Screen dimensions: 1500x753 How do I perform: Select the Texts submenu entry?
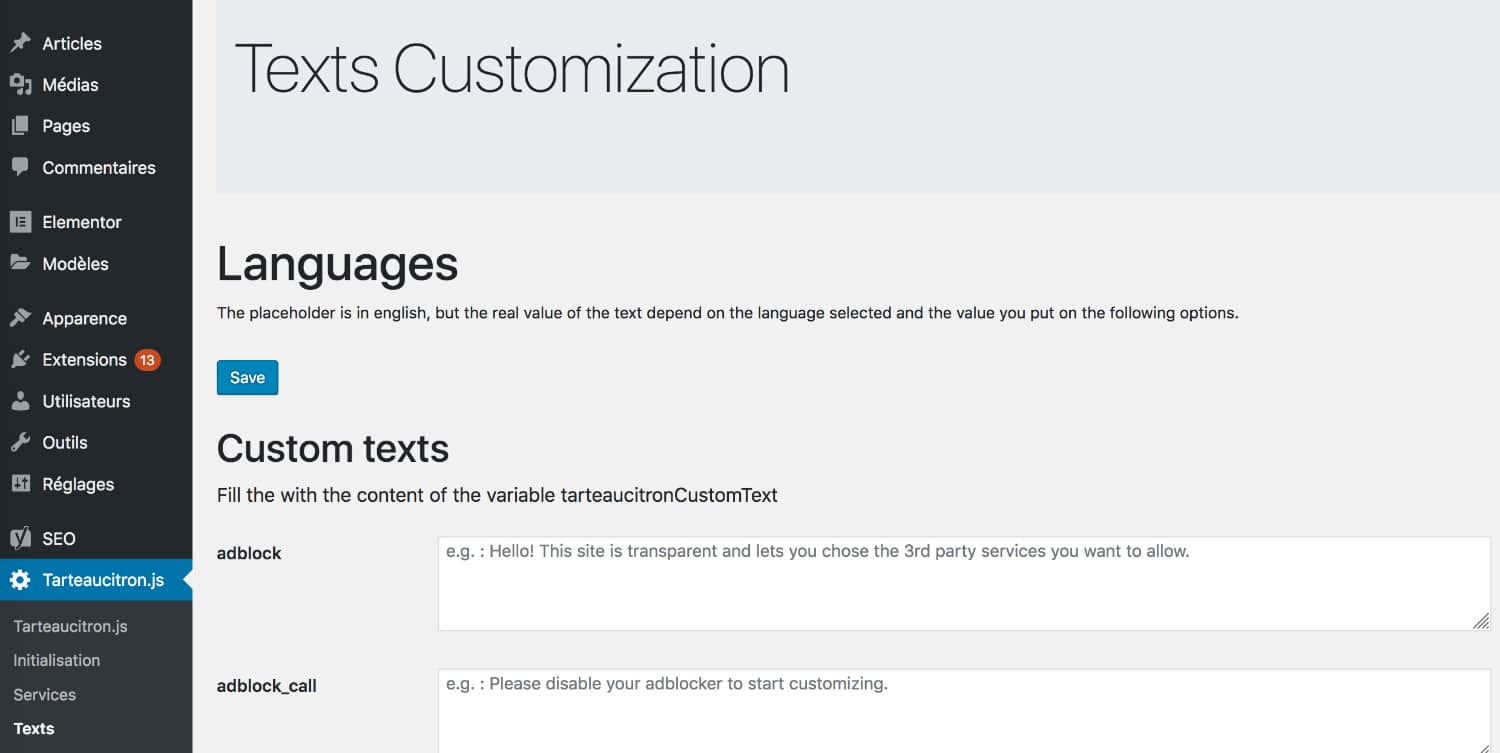[x=32, y=728]
